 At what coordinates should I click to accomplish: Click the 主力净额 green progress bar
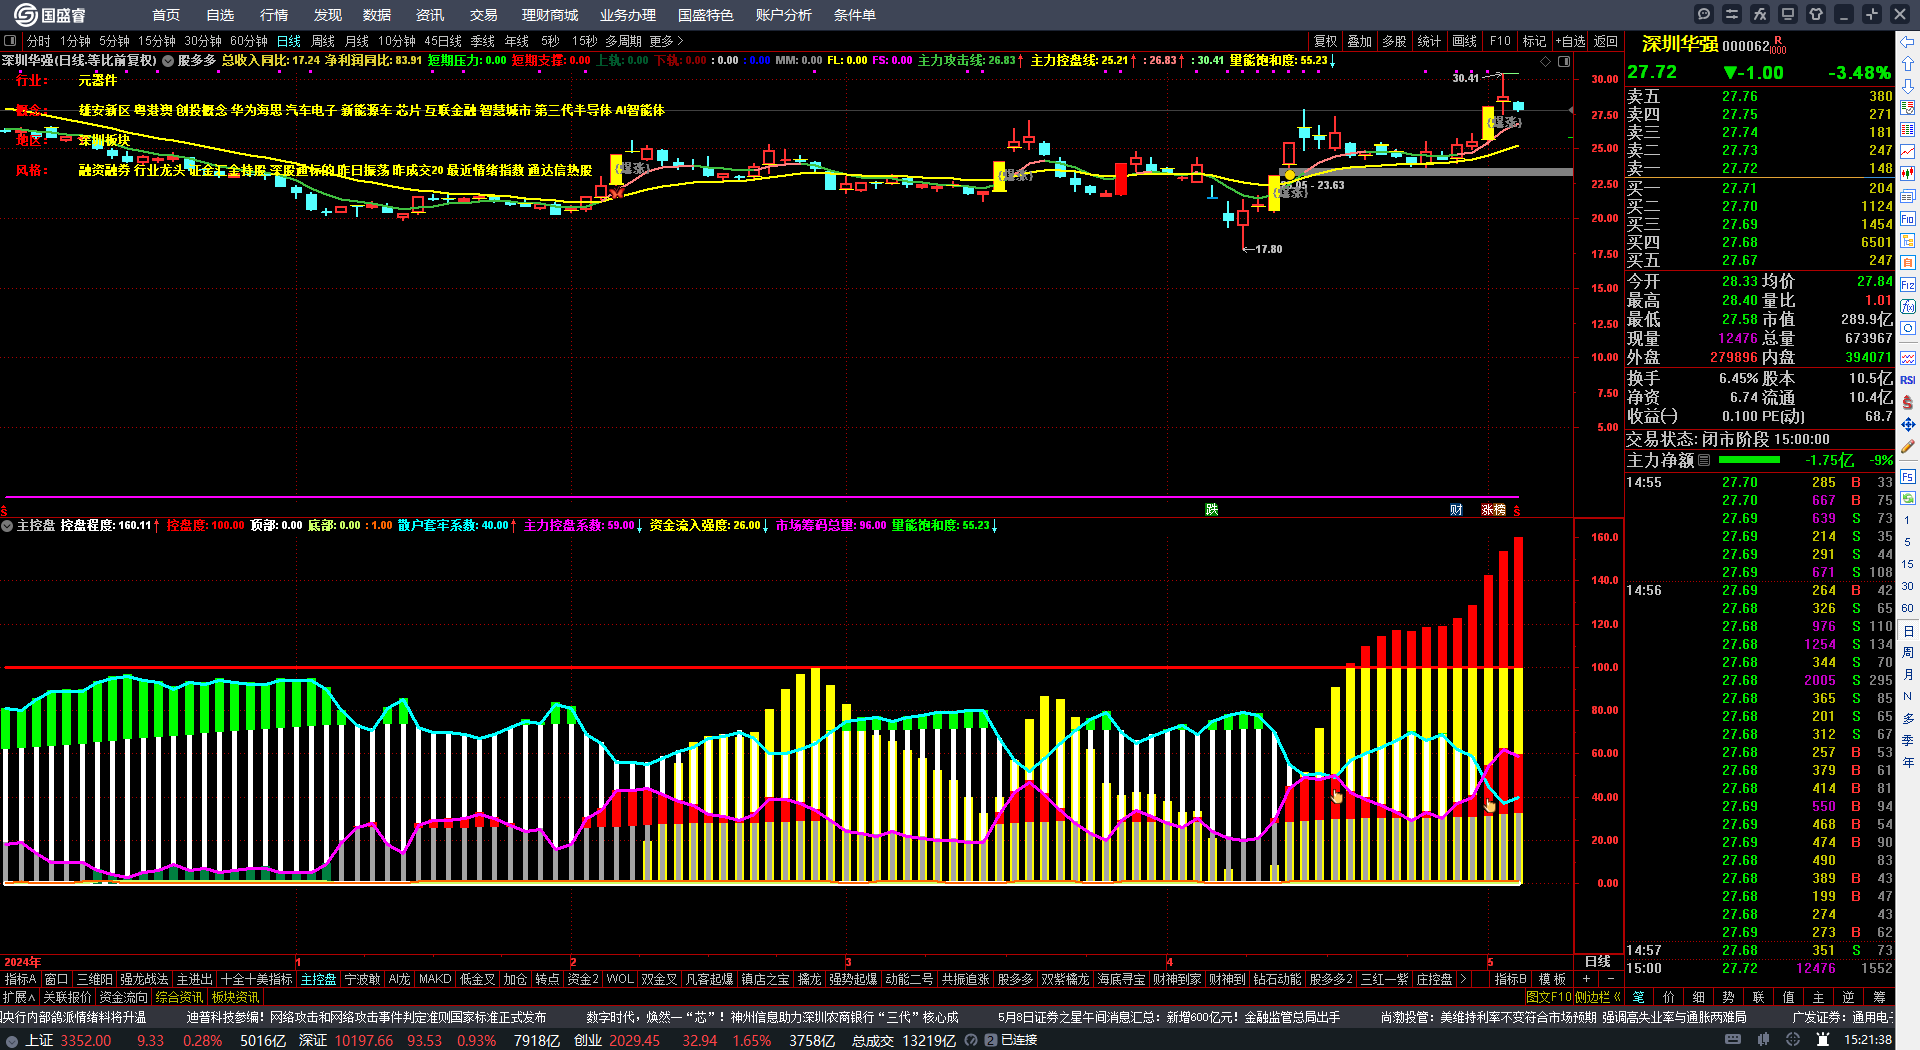(x=1749, y=460)
